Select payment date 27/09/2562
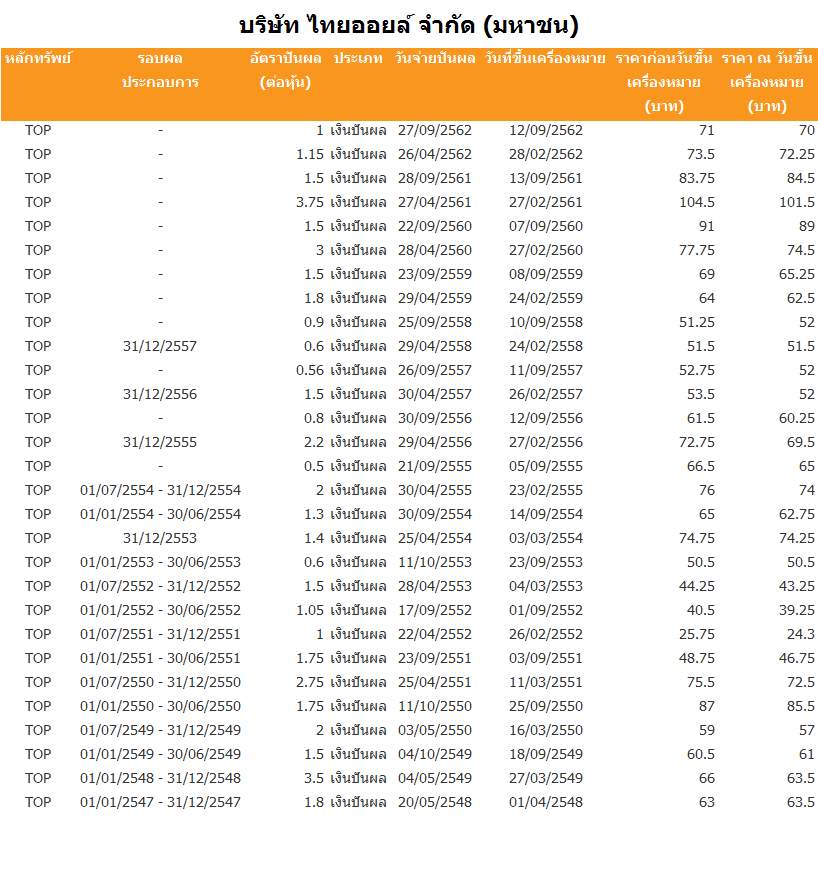 [435, 130]
